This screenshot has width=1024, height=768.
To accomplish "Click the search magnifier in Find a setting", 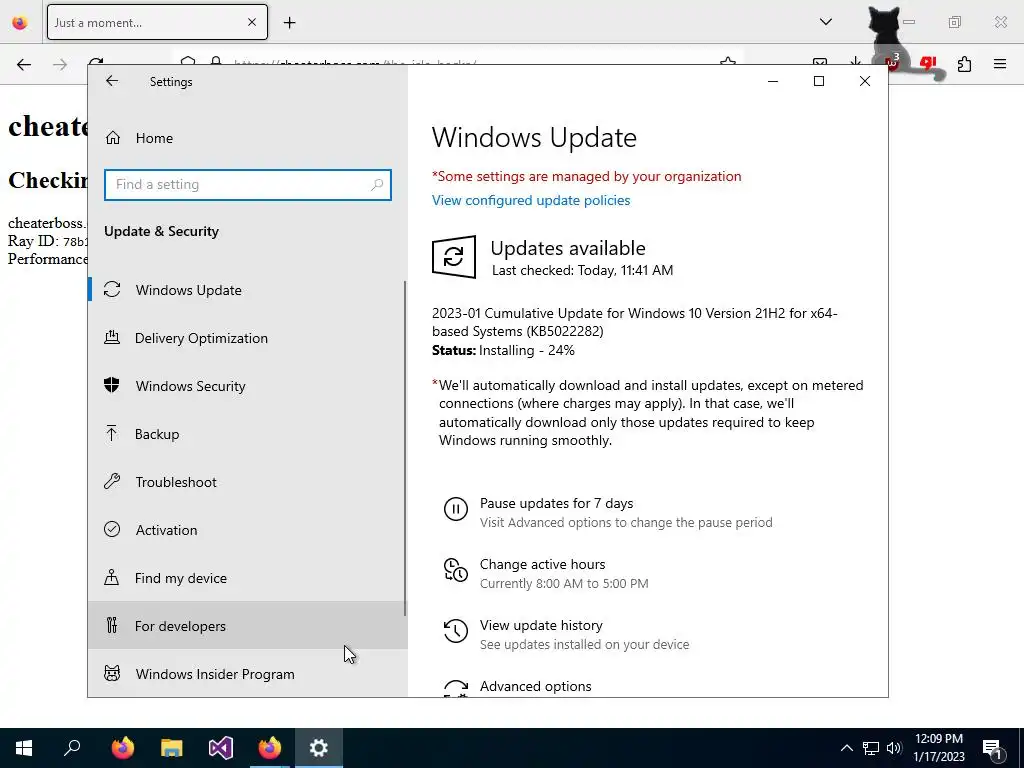I will tap(377, 185).
